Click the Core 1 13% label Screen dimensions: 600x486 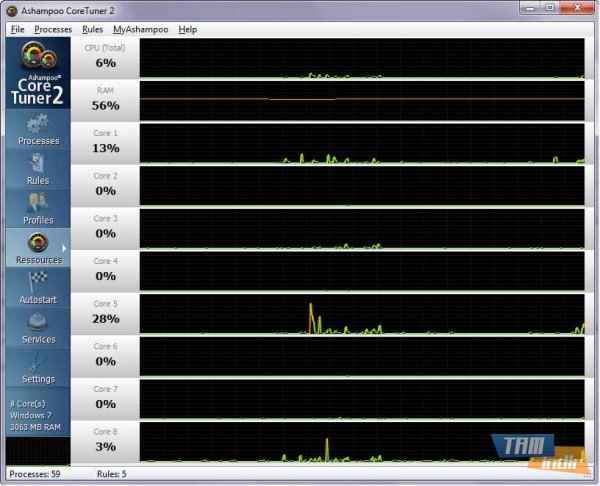105,143
